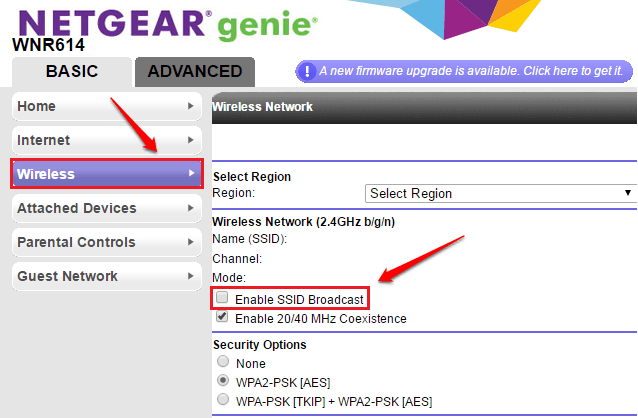Expand the Internet menu arrow
The height and width of the screenshot is (418, 638).
(x=190, y=140)
